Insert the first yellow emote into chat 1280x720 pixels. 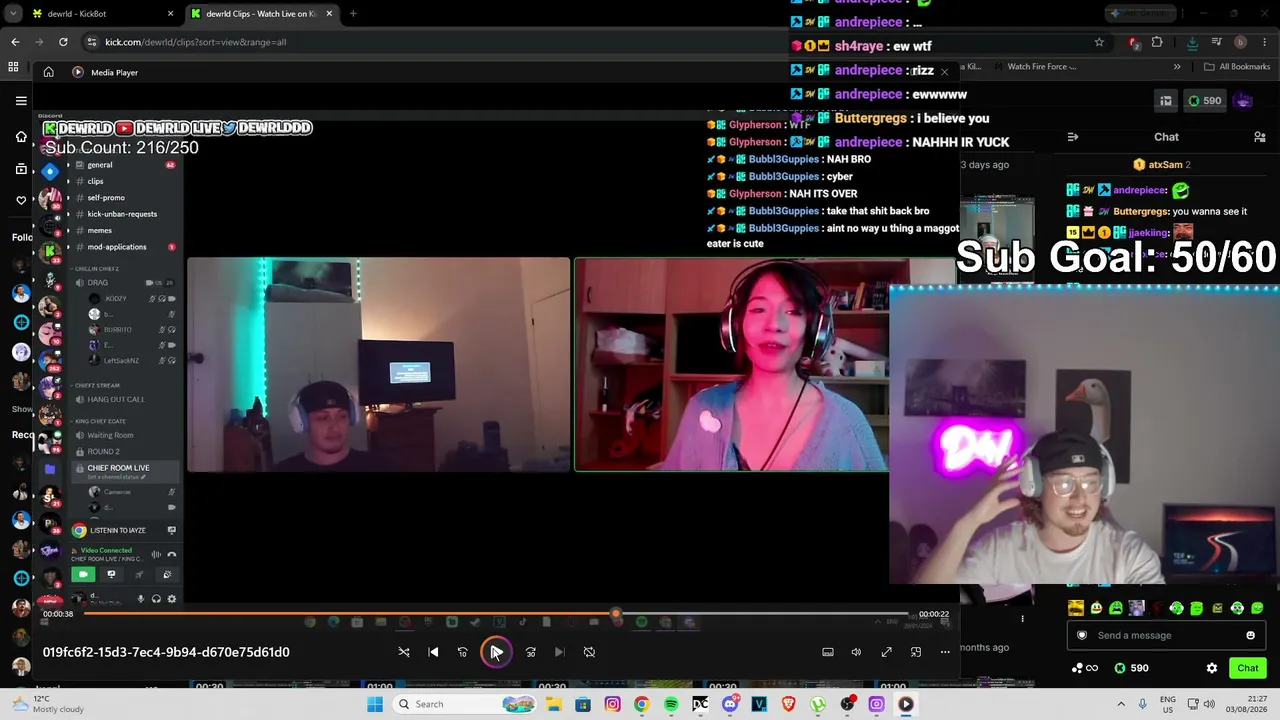point(1076,608)
